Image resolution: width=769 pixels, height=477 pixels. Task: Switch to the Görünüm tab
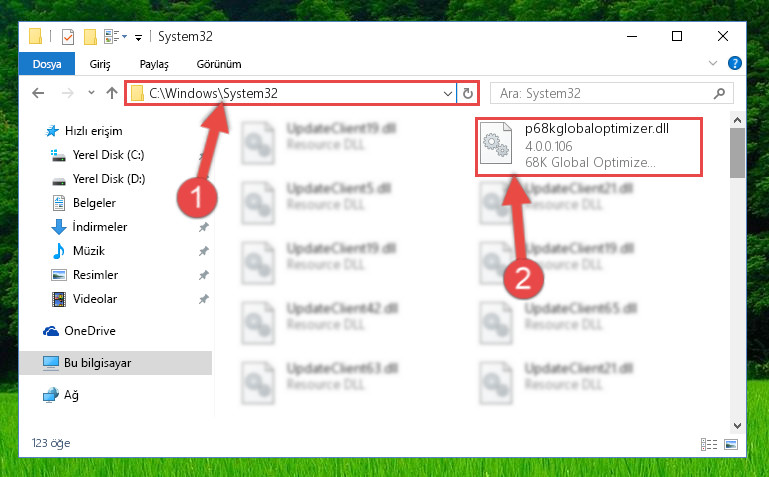(x=219, y=64)
